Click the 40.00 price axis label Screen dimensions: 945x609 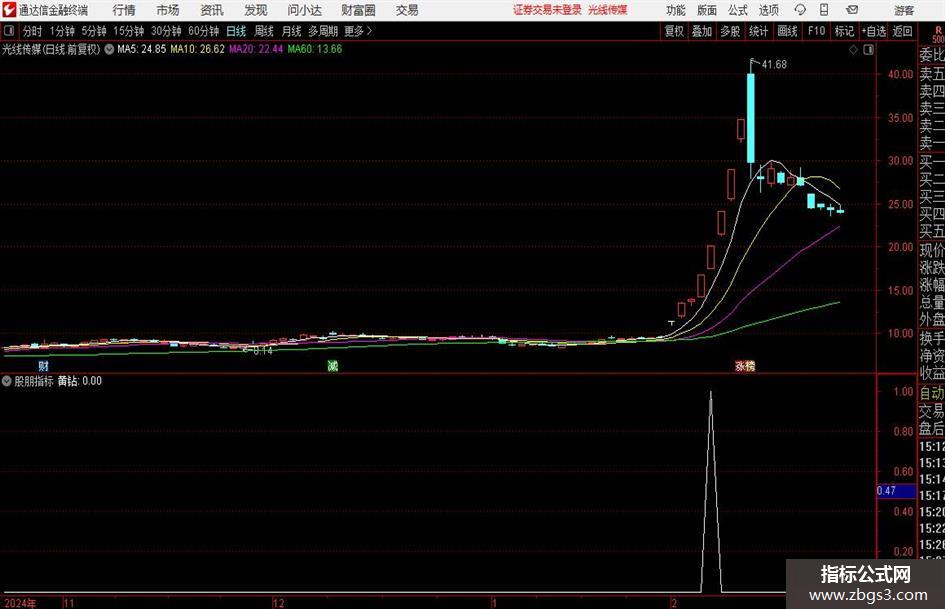900,74
